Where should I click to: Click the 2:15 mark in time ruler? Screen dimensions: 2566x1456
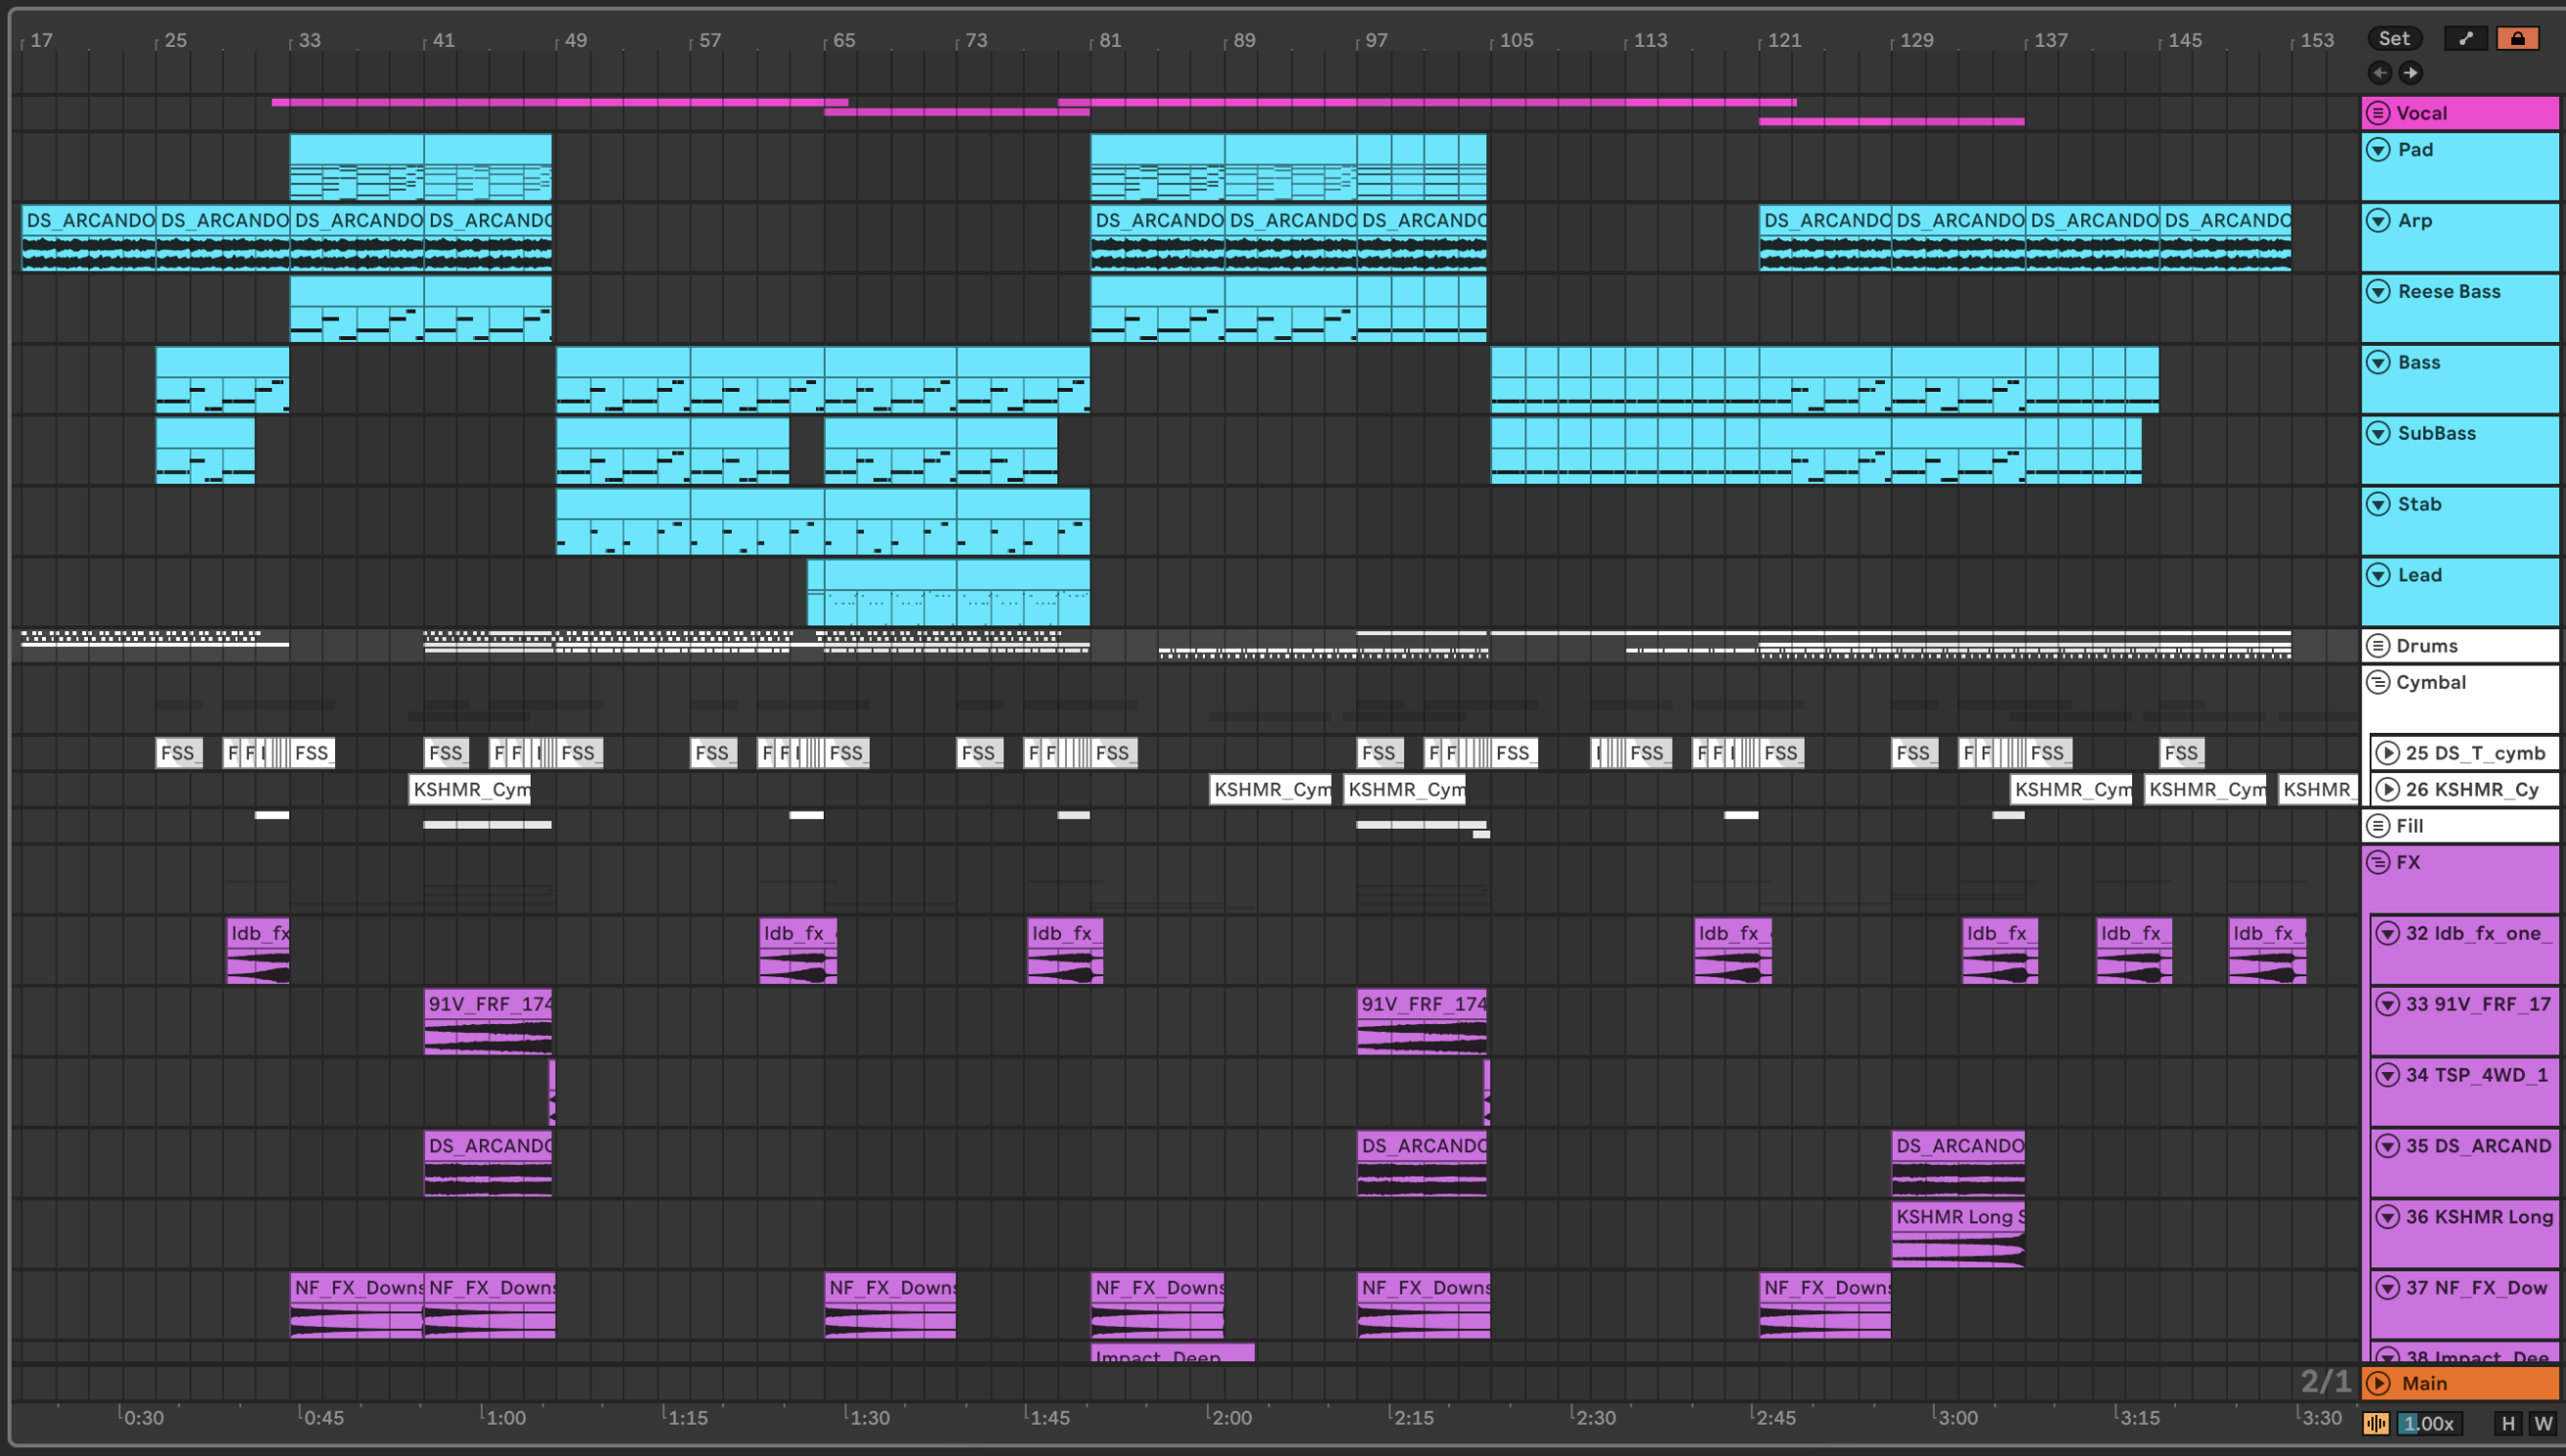(1413, 1417)
